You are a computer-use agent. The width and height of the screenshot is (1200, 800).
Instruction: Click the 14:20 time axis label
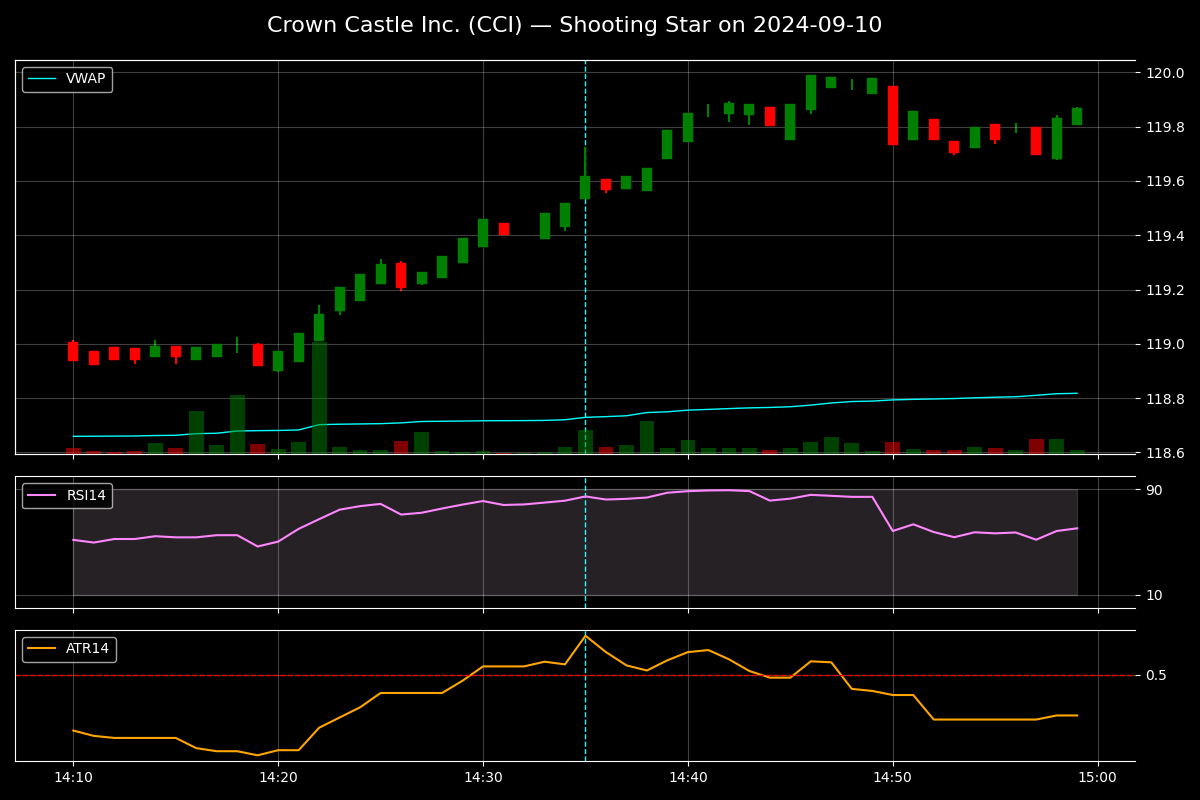coord(278,777)
